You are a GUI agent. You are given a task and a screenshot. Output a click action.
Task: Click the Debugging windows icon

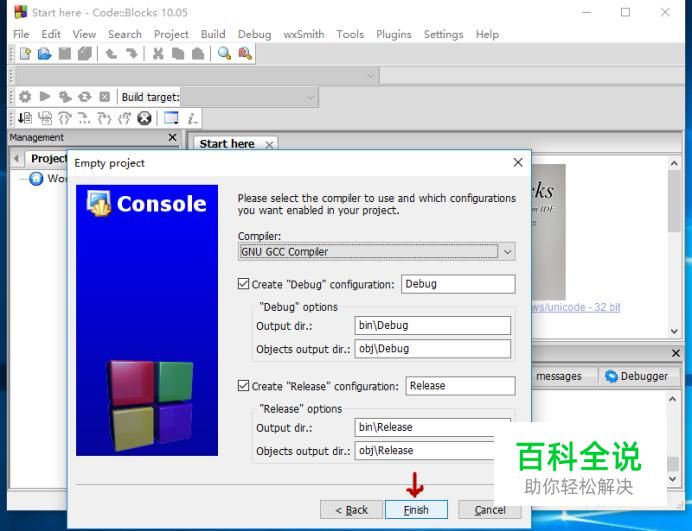pyautogui.click(x=171, y=118)
